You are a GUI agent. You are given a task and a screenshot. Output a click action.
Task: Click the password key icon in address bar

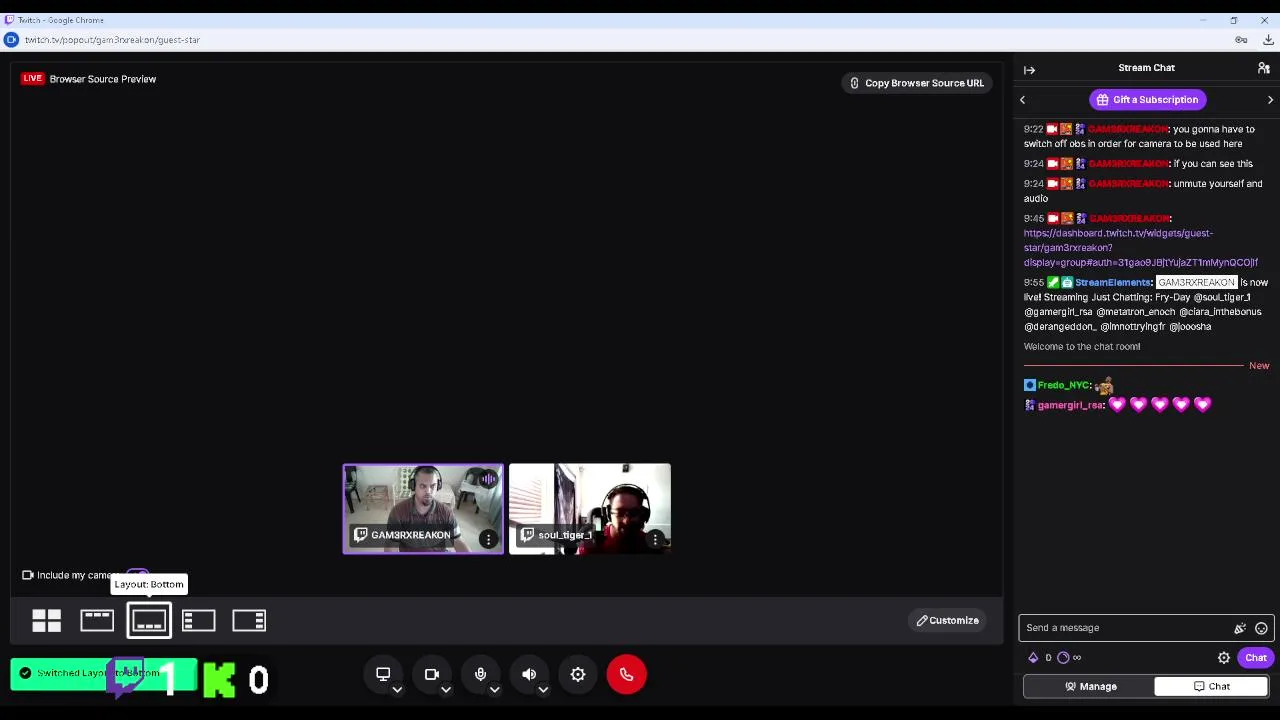pos(1241,40)
